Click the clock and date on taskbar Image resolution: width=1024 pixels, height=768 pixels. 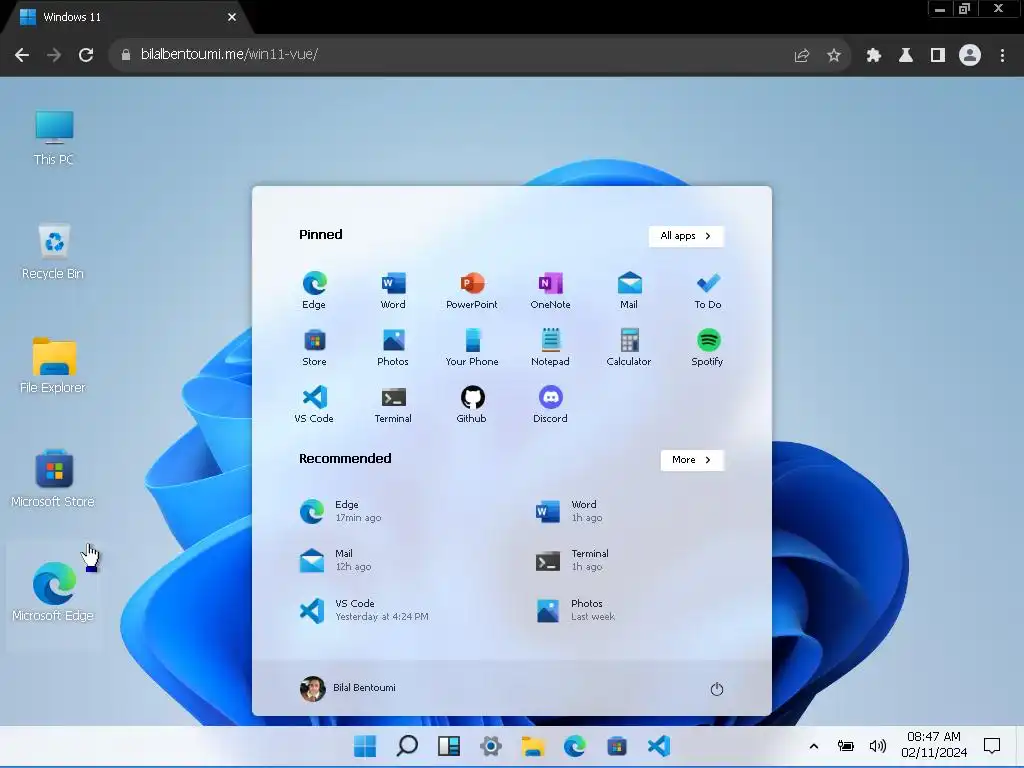[934, 744]
